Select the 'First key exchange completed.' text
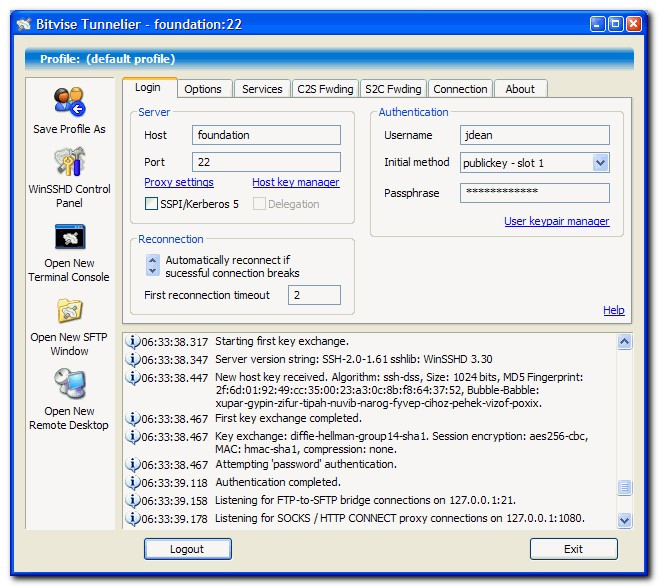 [288, 418]
